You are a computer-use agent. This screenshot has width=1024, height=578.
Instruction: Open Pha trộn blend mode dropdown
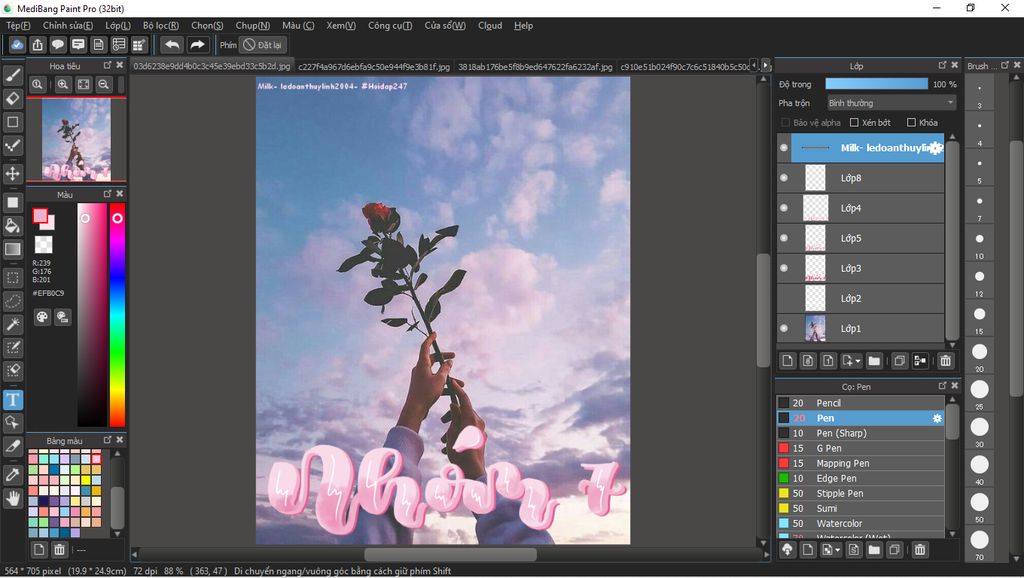click(891, 103)
